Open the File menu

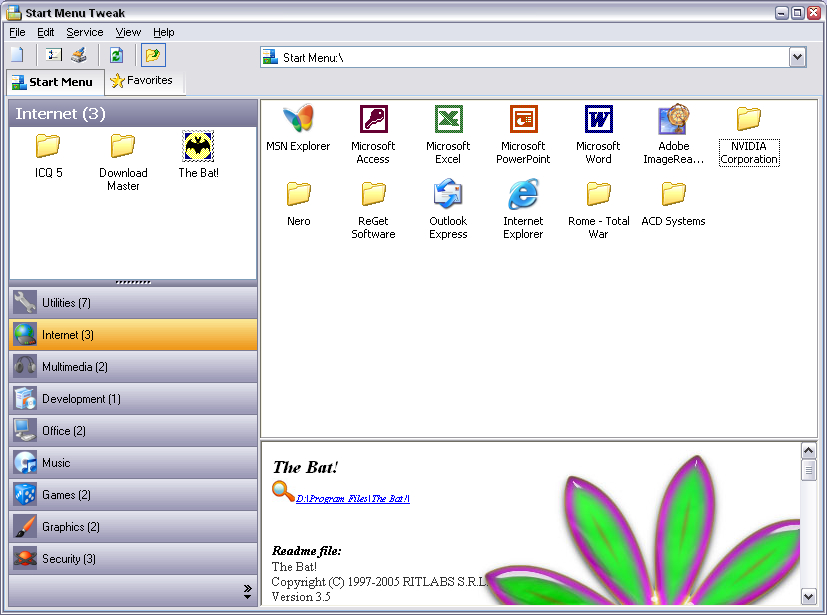tap(17, 32)
